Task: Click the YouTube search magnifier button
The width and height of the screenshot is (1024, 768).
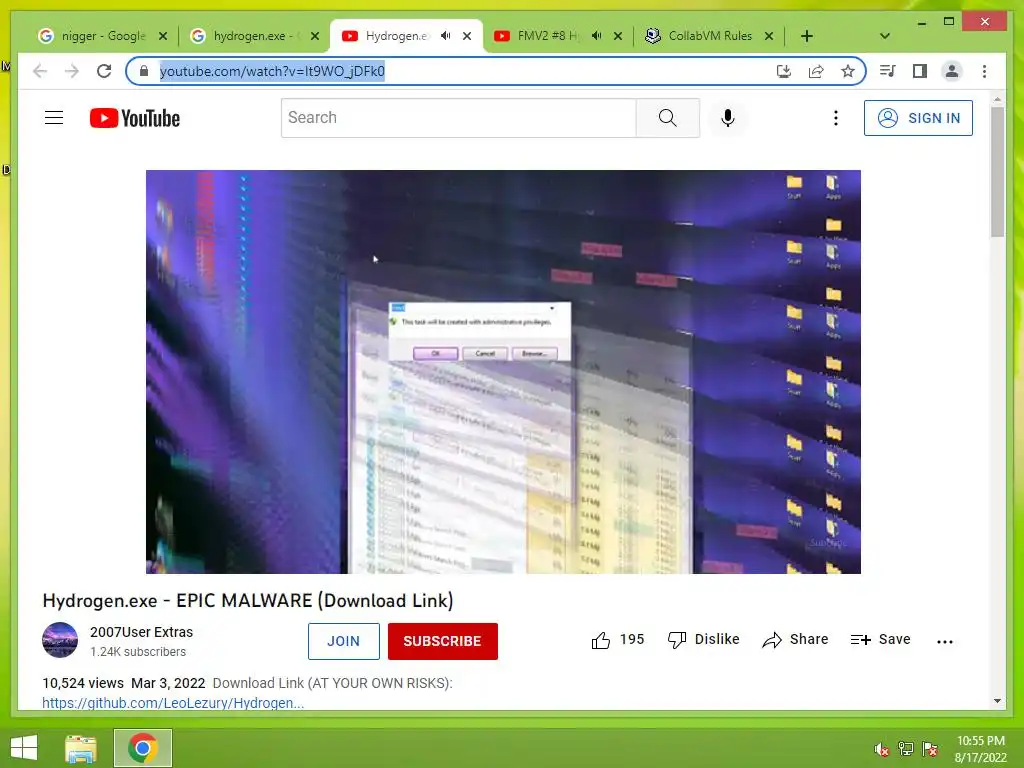Action: click(667, 118)
